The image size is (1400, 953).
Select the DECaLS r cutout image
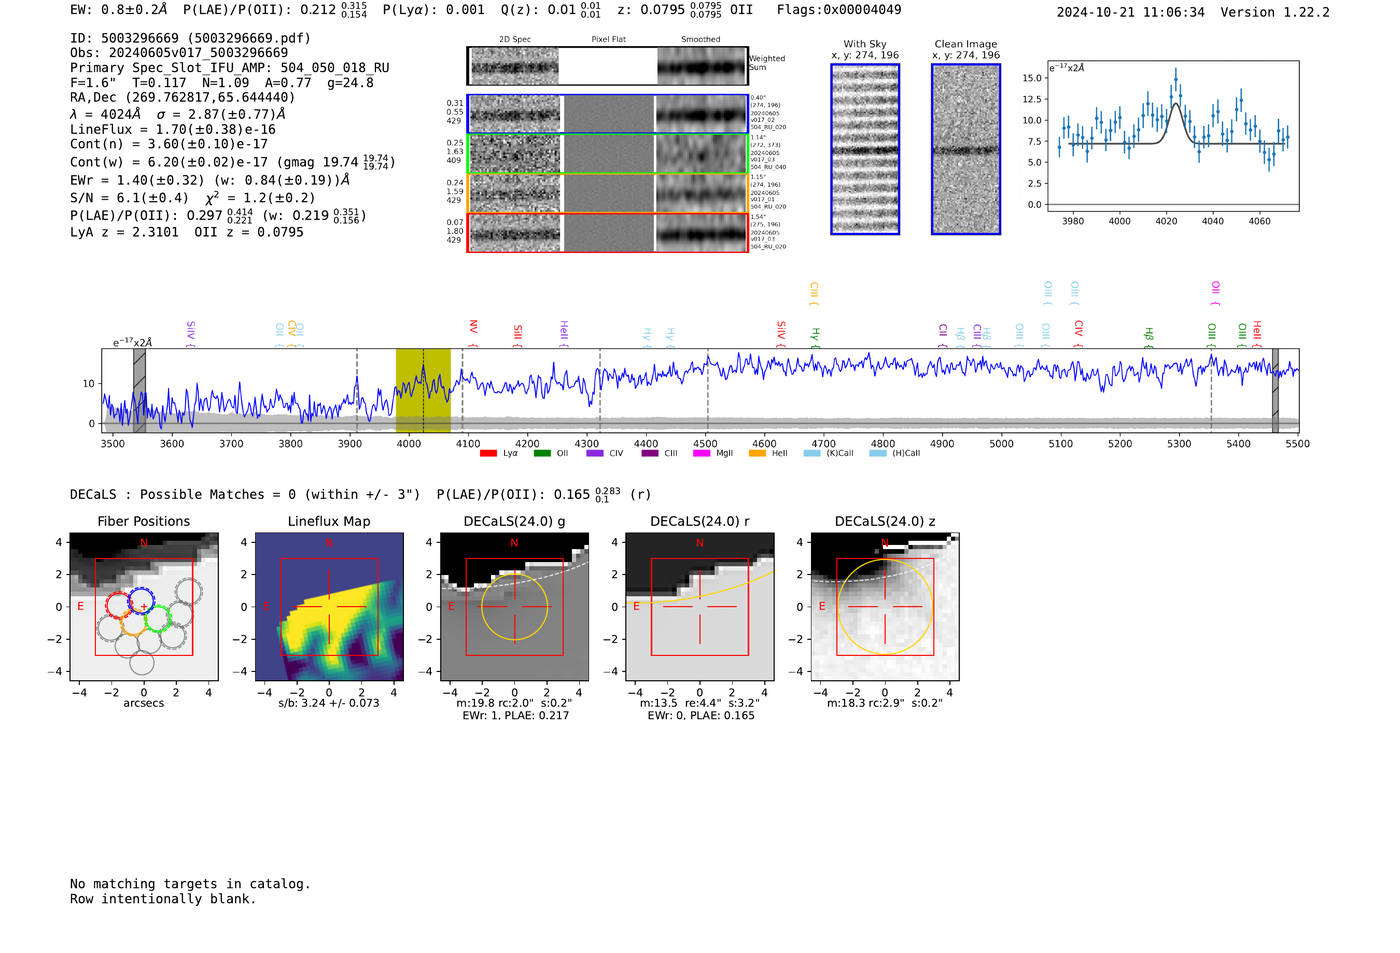click(x=699, y=607)
